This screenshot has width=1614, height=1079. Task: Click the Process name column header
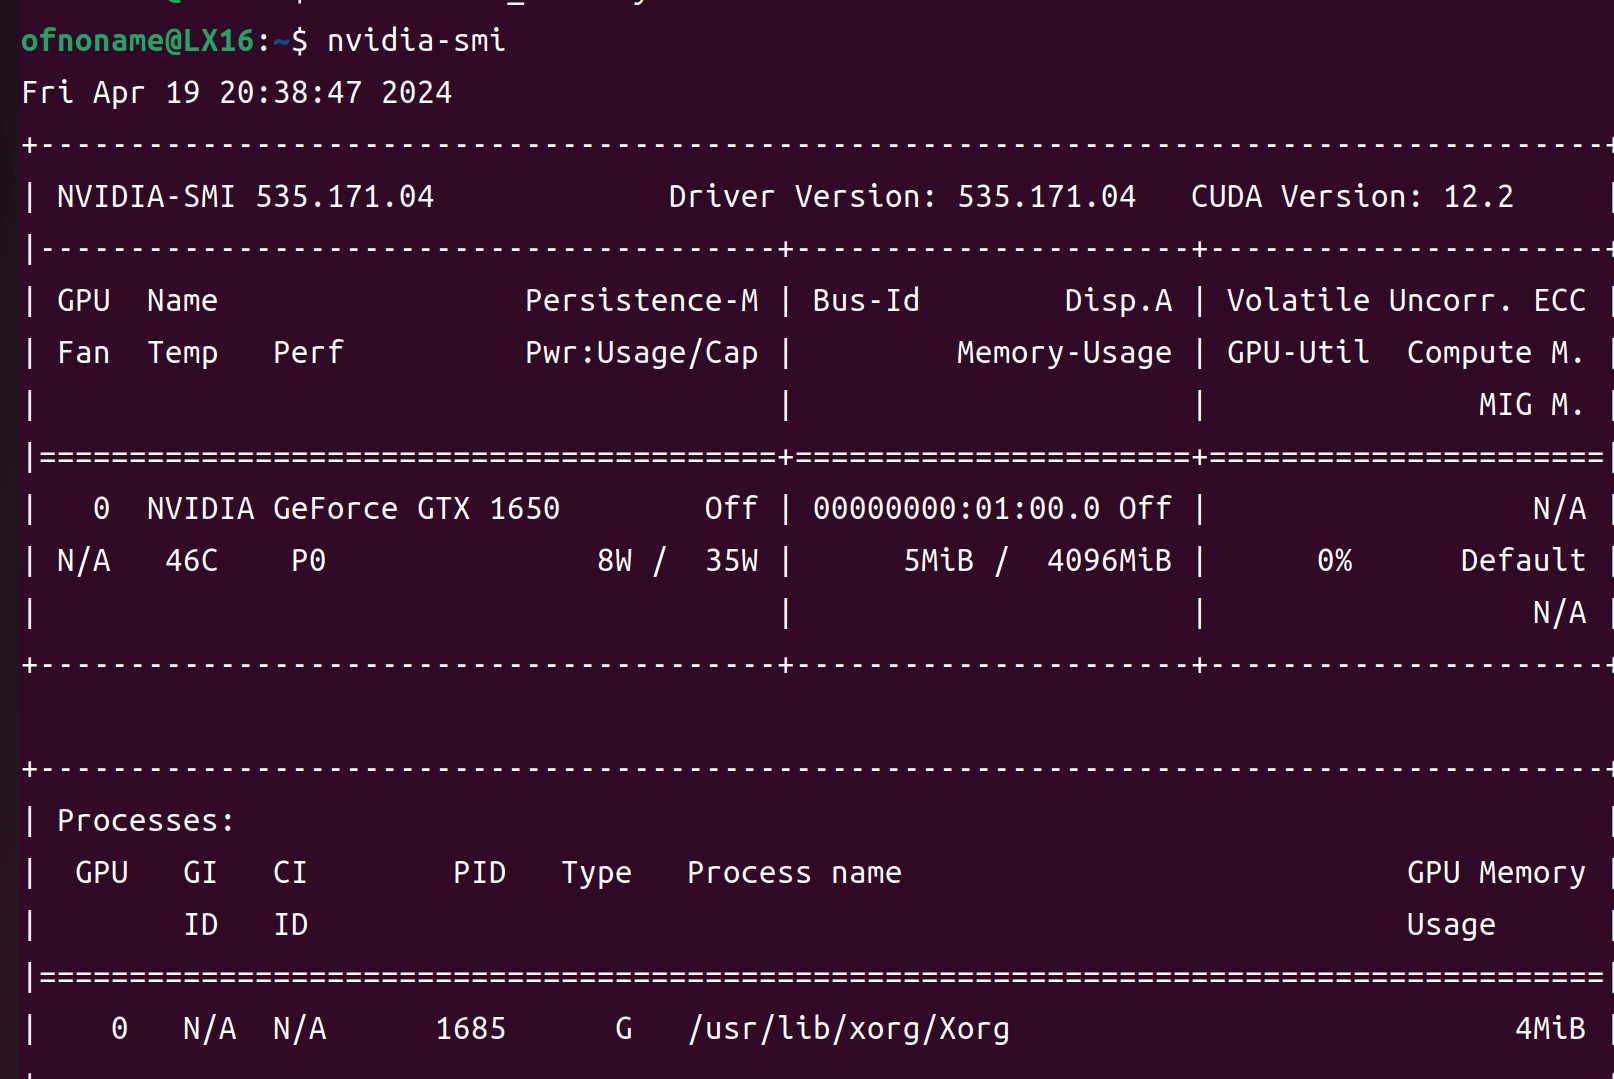click(x=794, y=873)
